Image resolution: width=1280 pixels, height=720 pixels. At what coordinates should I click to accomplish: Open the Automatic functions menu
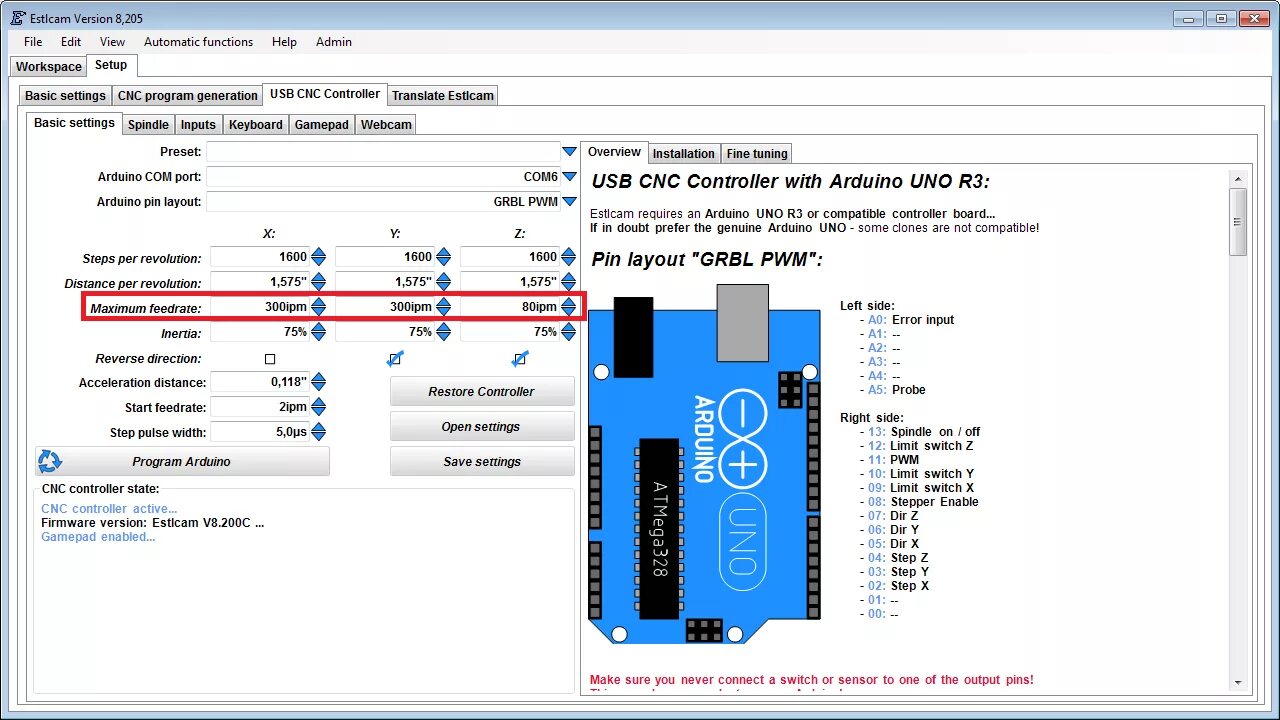(x=198, y=42)
